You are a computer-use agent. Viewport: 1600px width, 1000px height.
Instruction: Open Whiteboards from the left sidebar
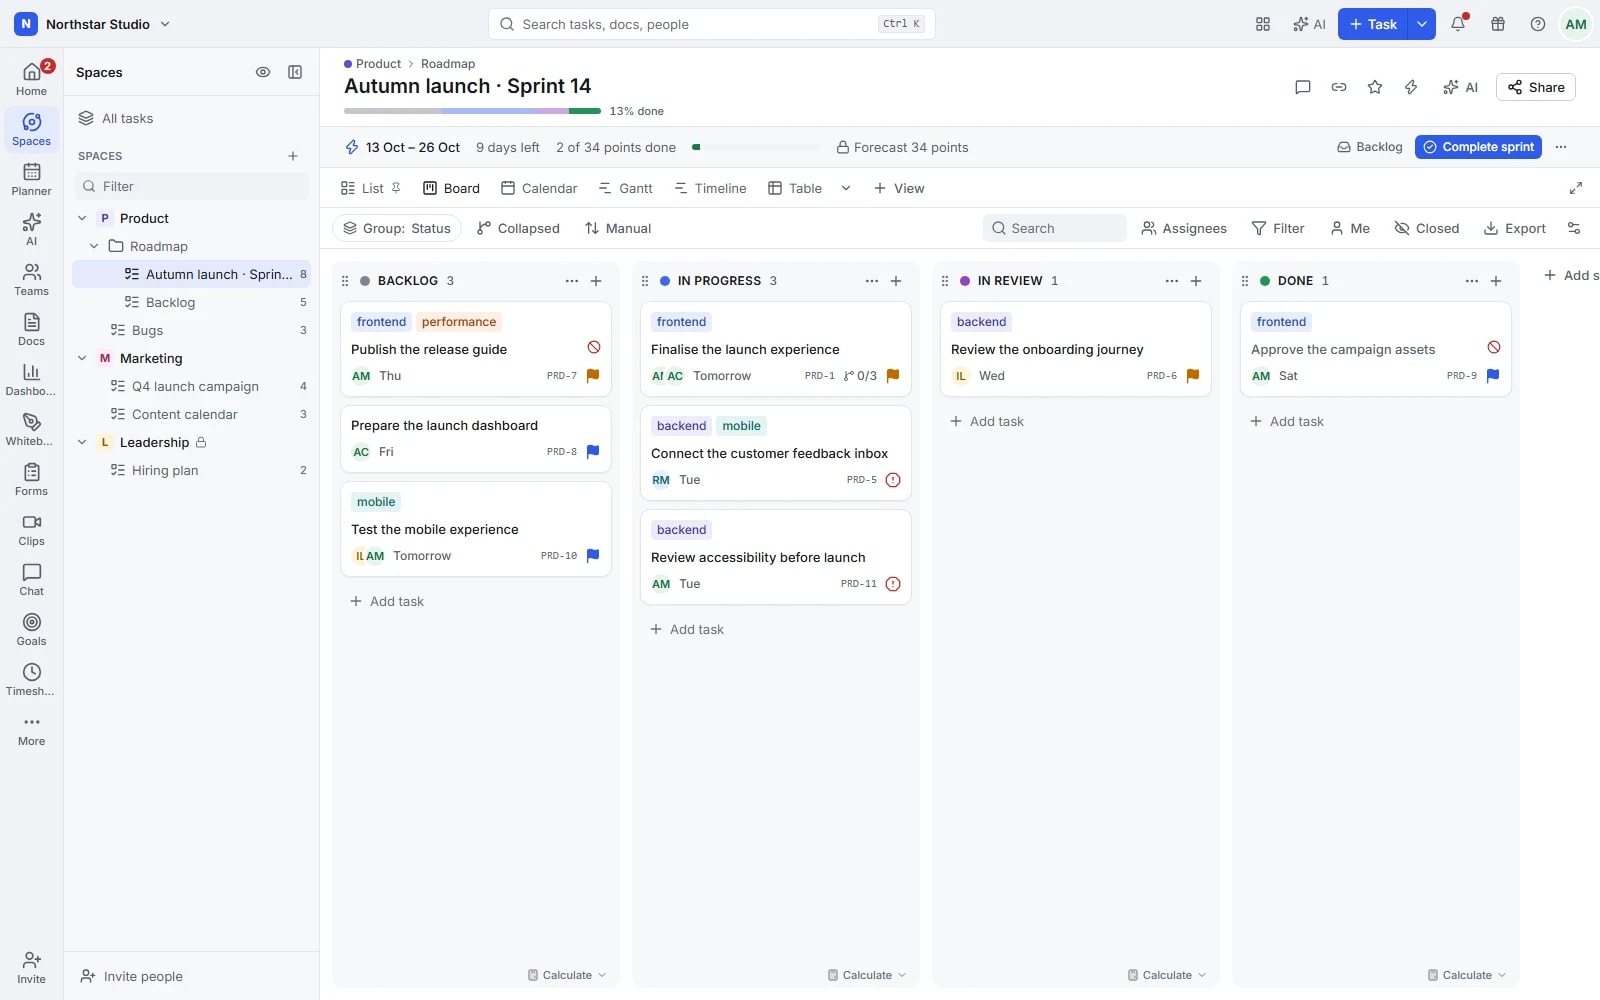[x=31, y=429]
